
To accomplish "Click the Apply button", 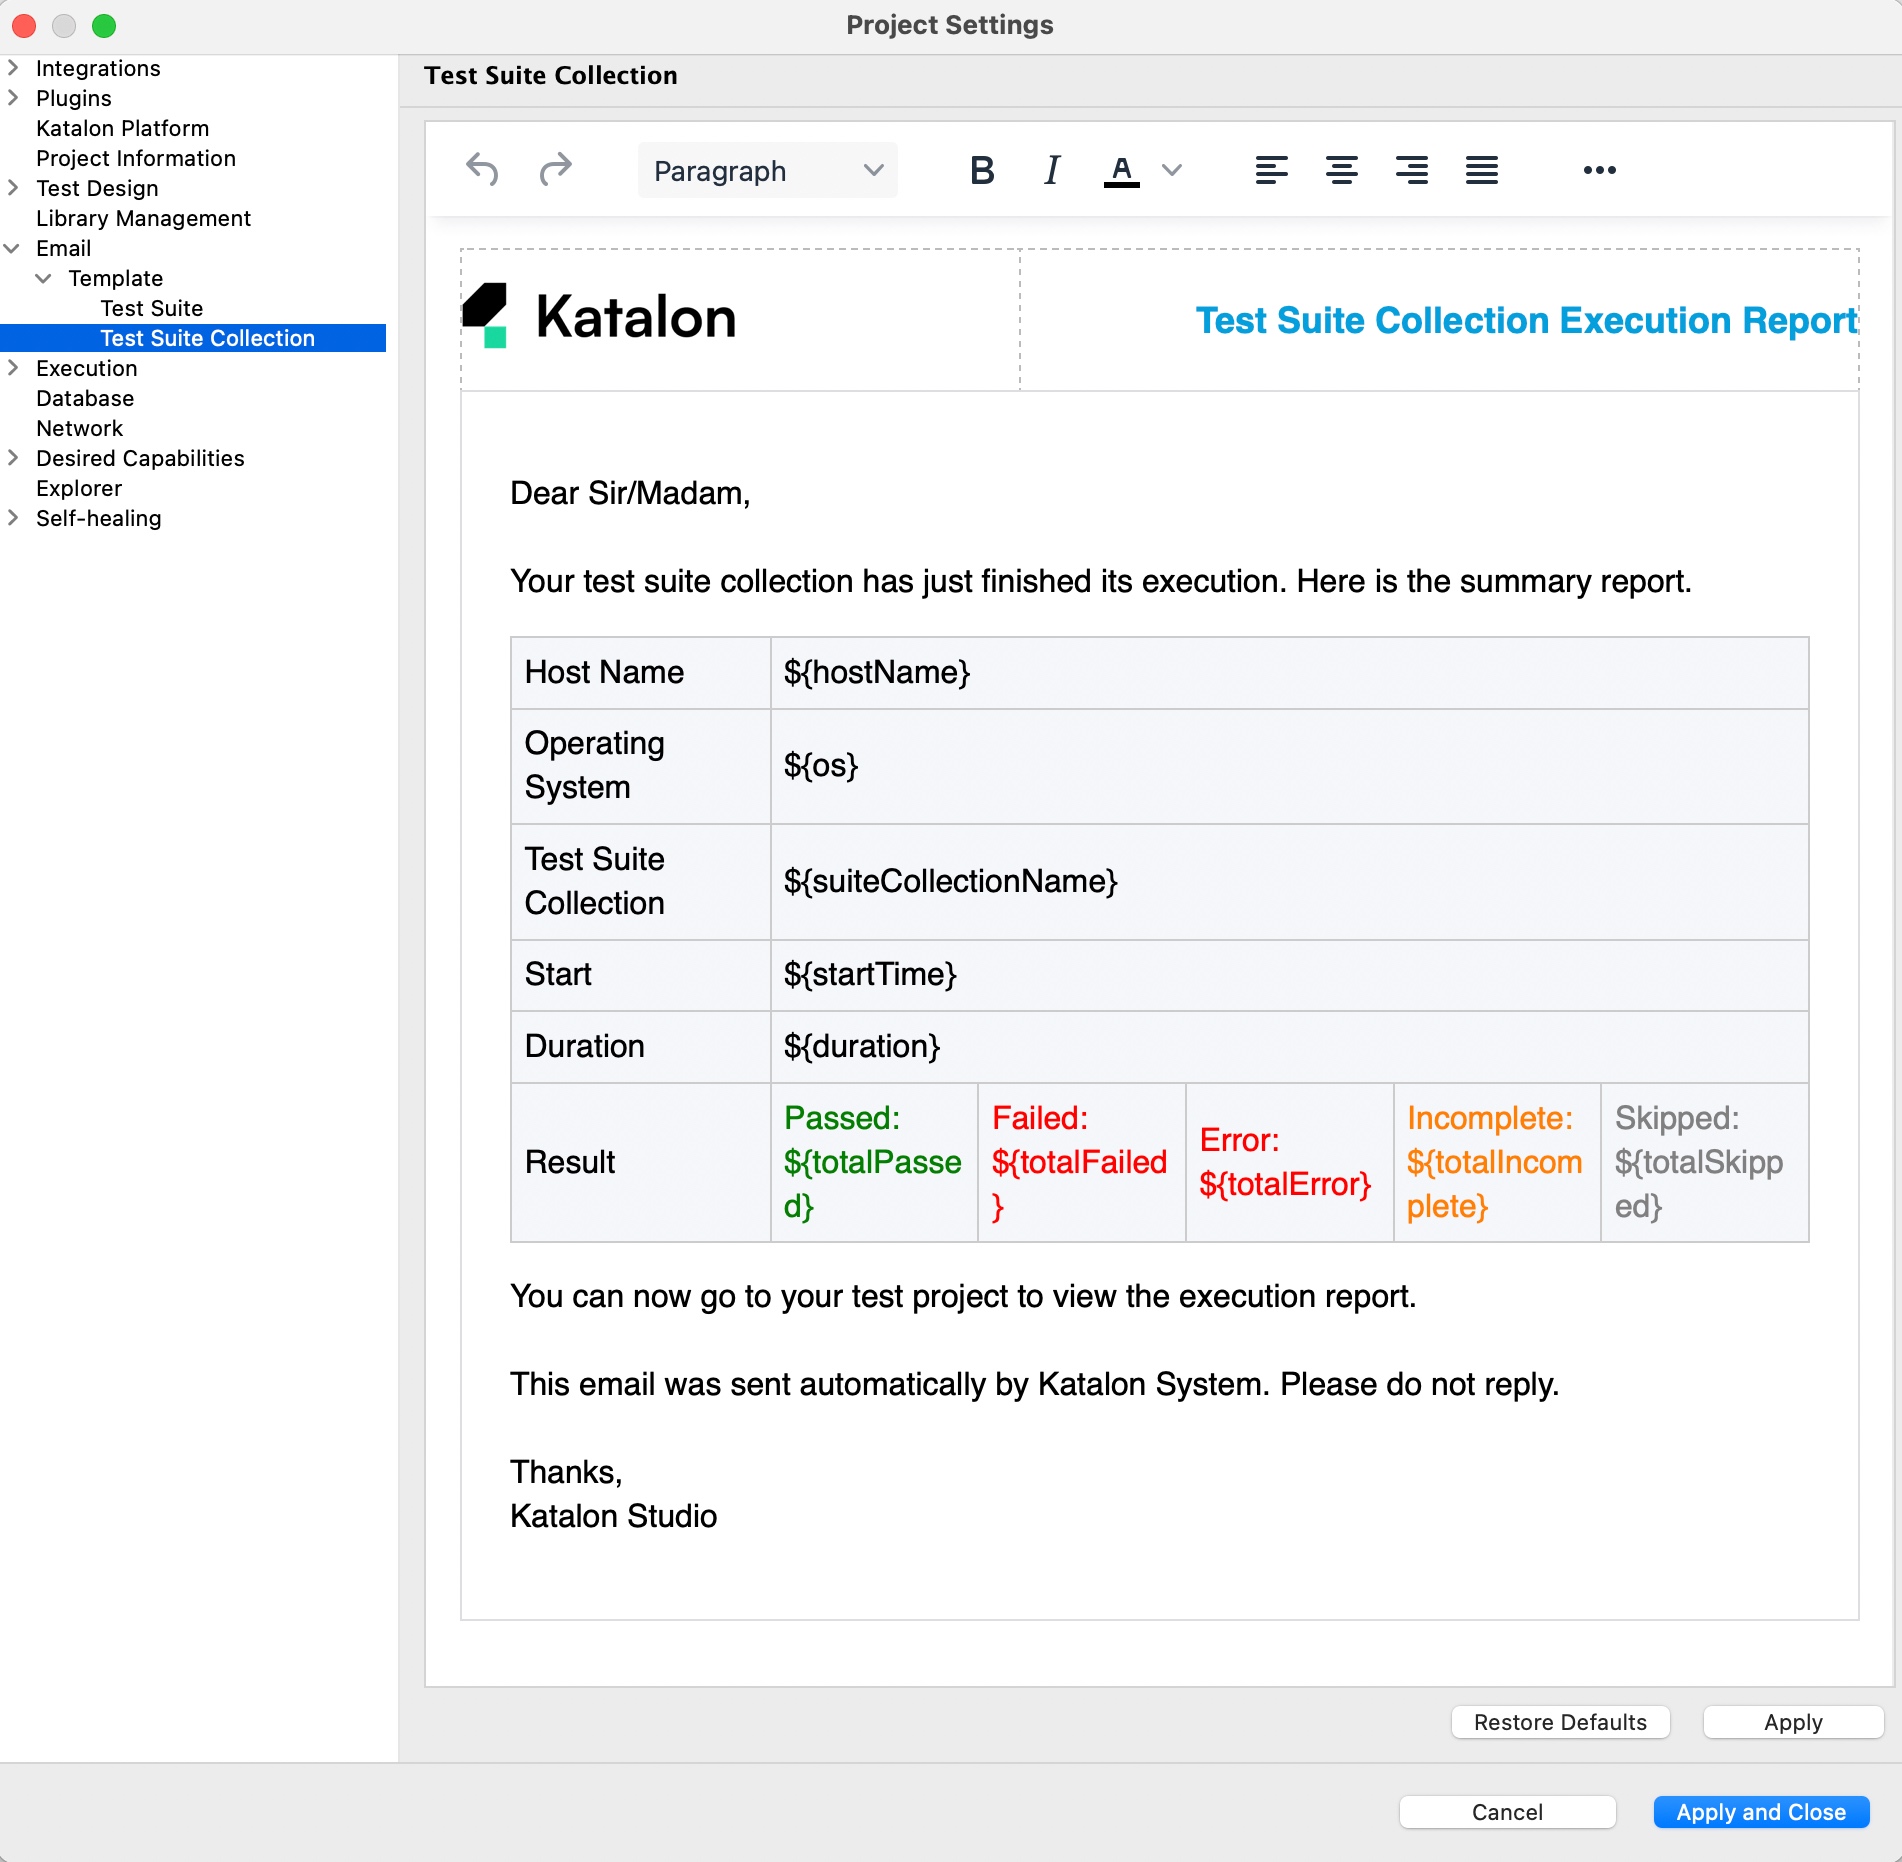I will point(1793,1722).
